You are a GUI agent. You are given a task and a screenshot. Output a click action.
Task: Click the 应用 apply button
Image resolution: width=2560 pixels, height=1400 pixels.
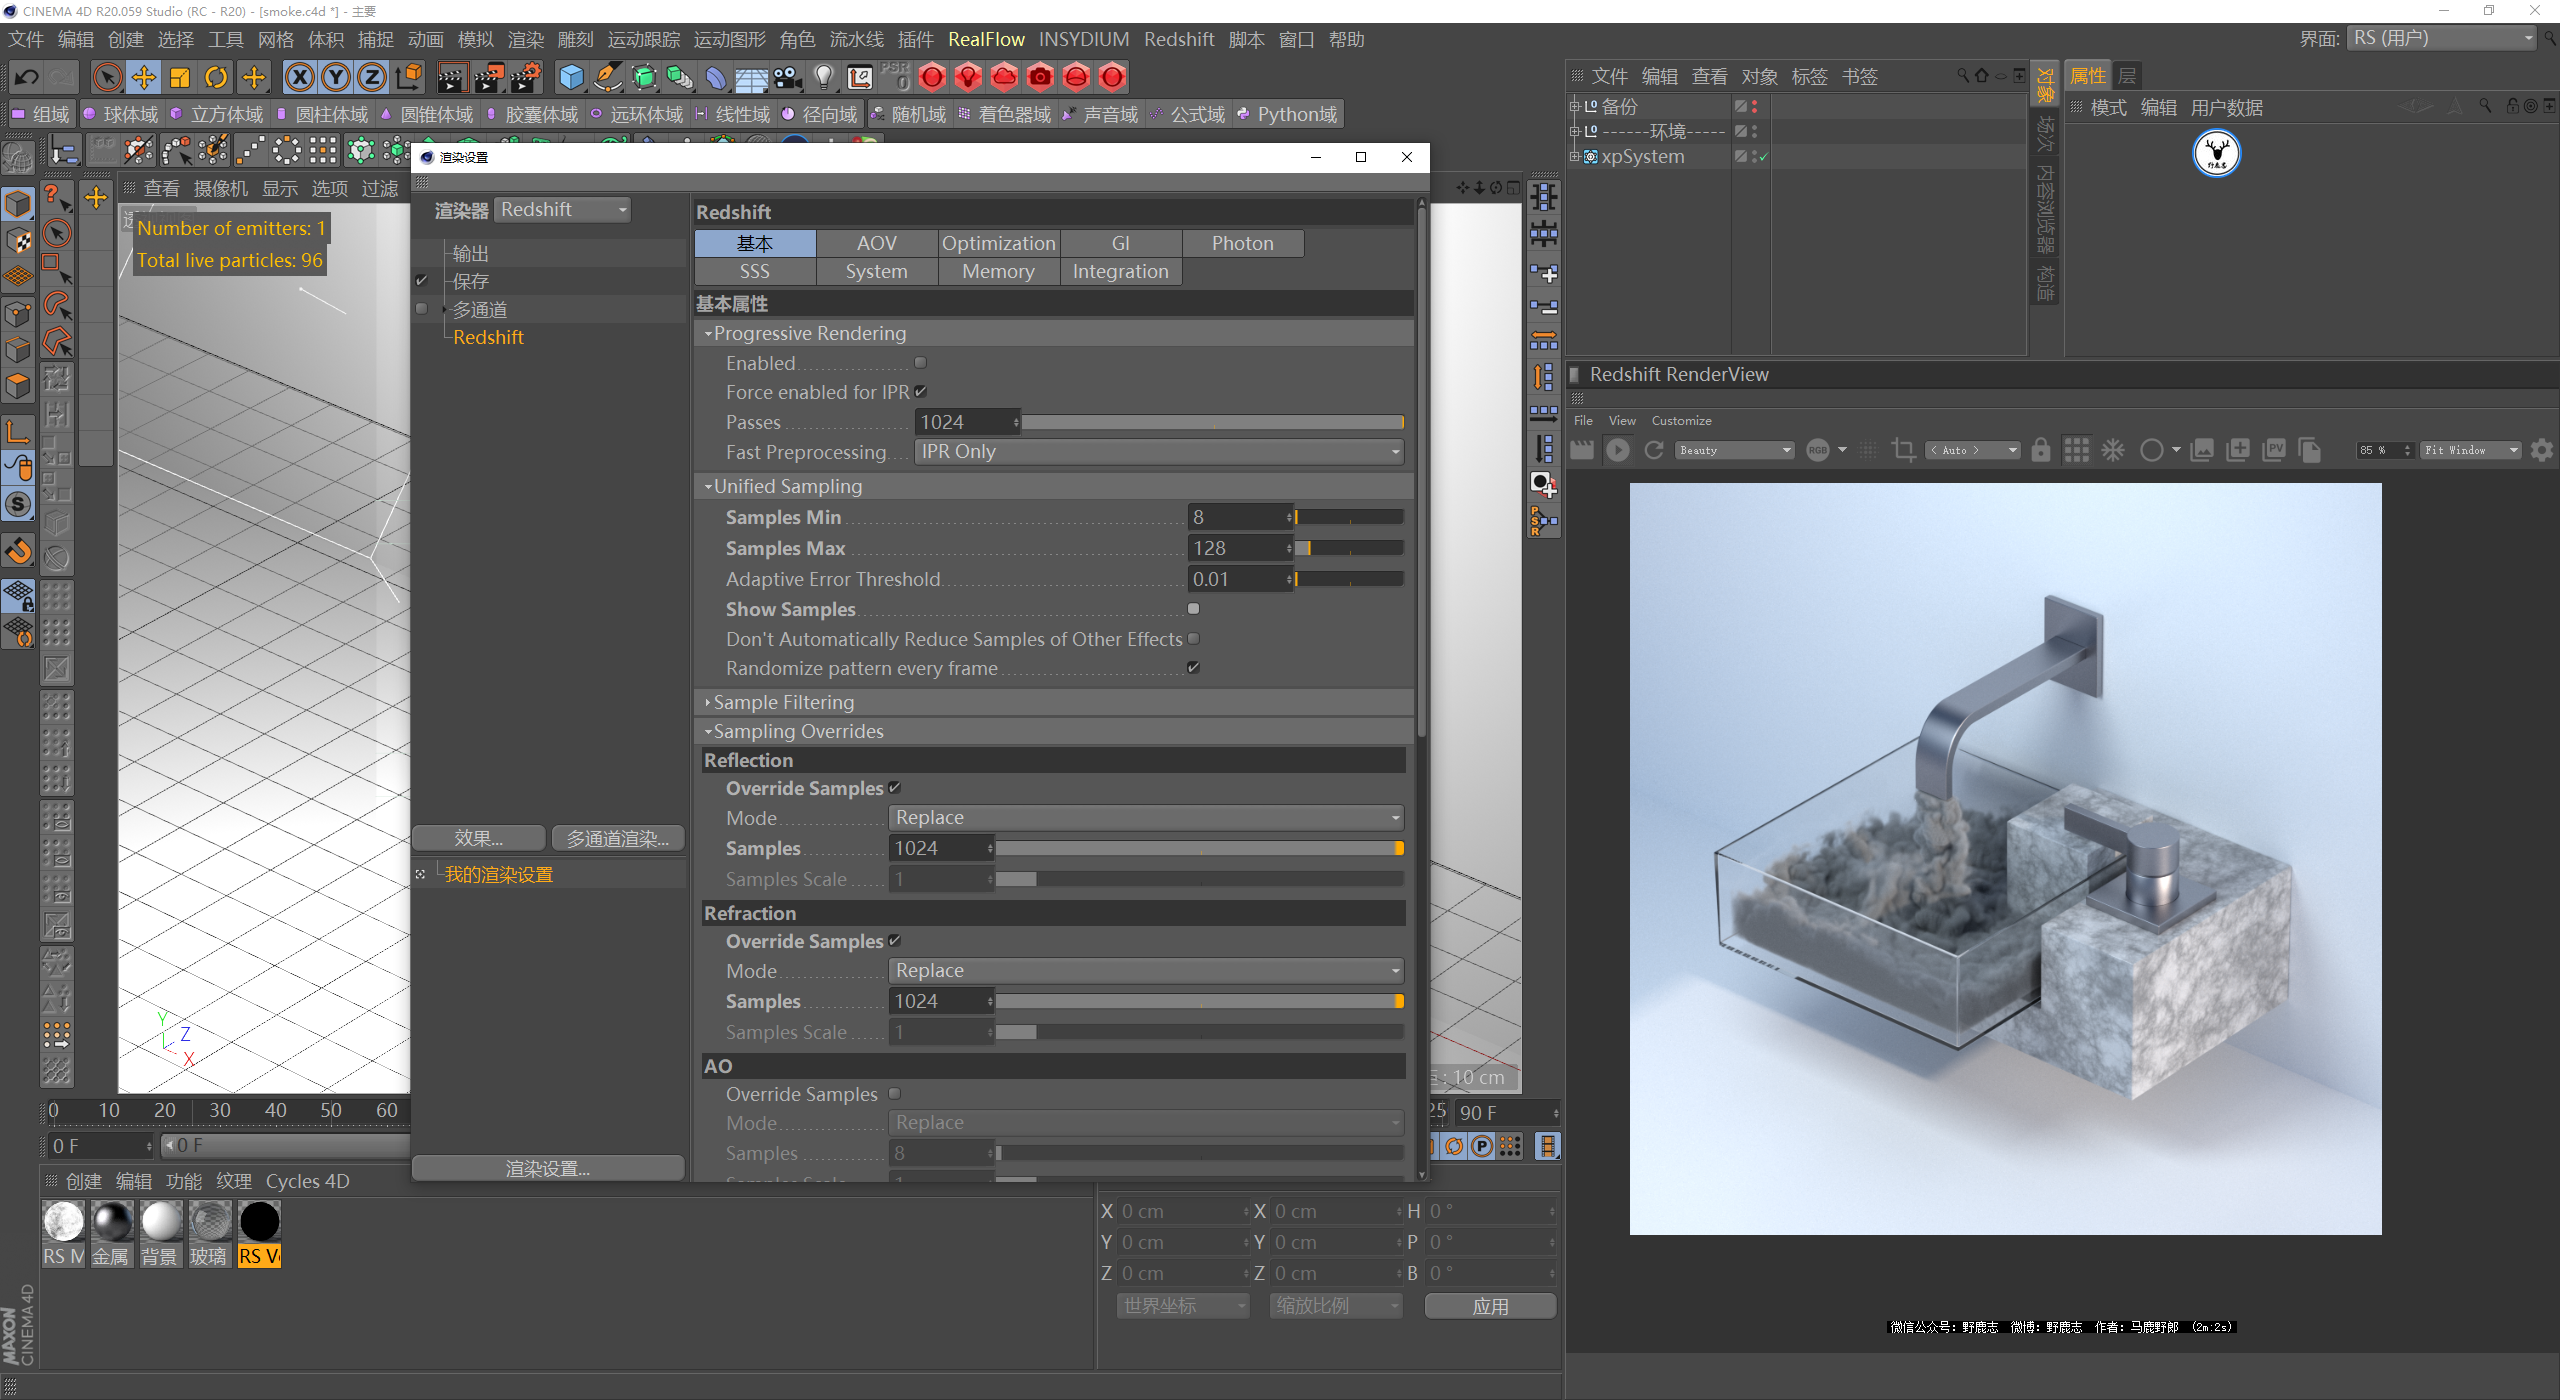pos(1490,1306)
